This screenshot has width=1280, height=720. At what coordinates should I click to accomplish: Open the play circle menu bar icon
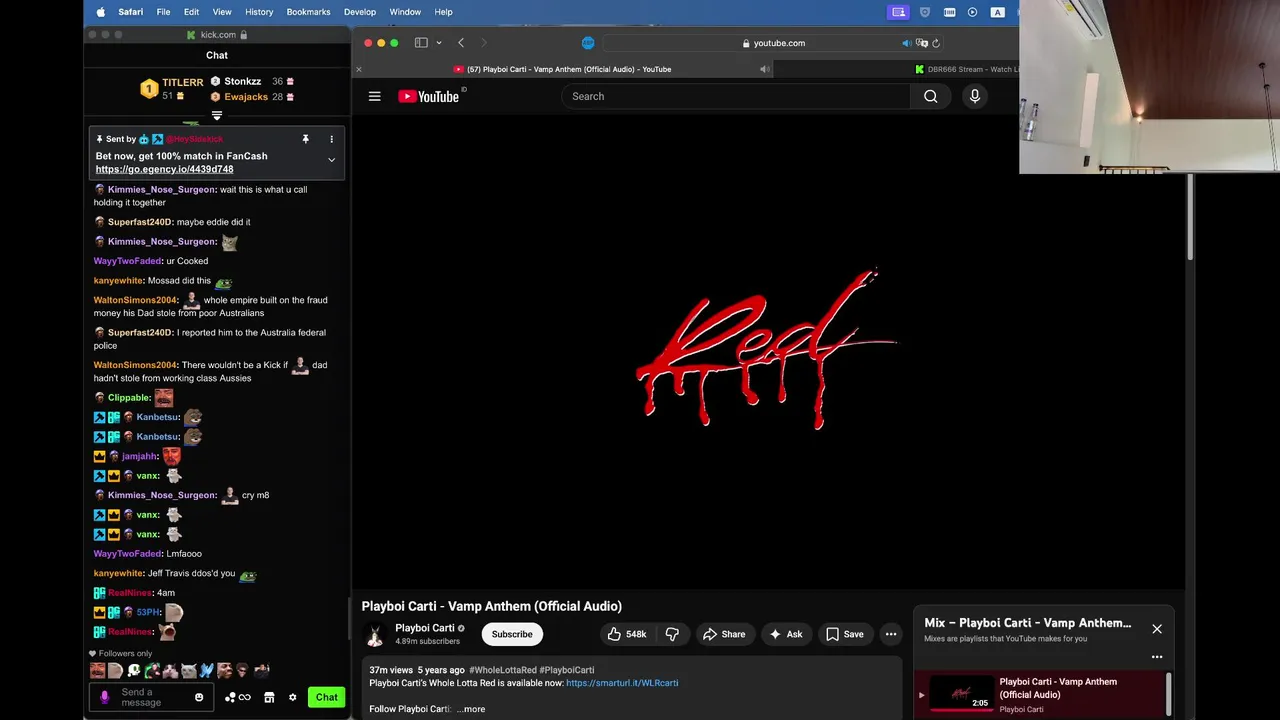972,12
